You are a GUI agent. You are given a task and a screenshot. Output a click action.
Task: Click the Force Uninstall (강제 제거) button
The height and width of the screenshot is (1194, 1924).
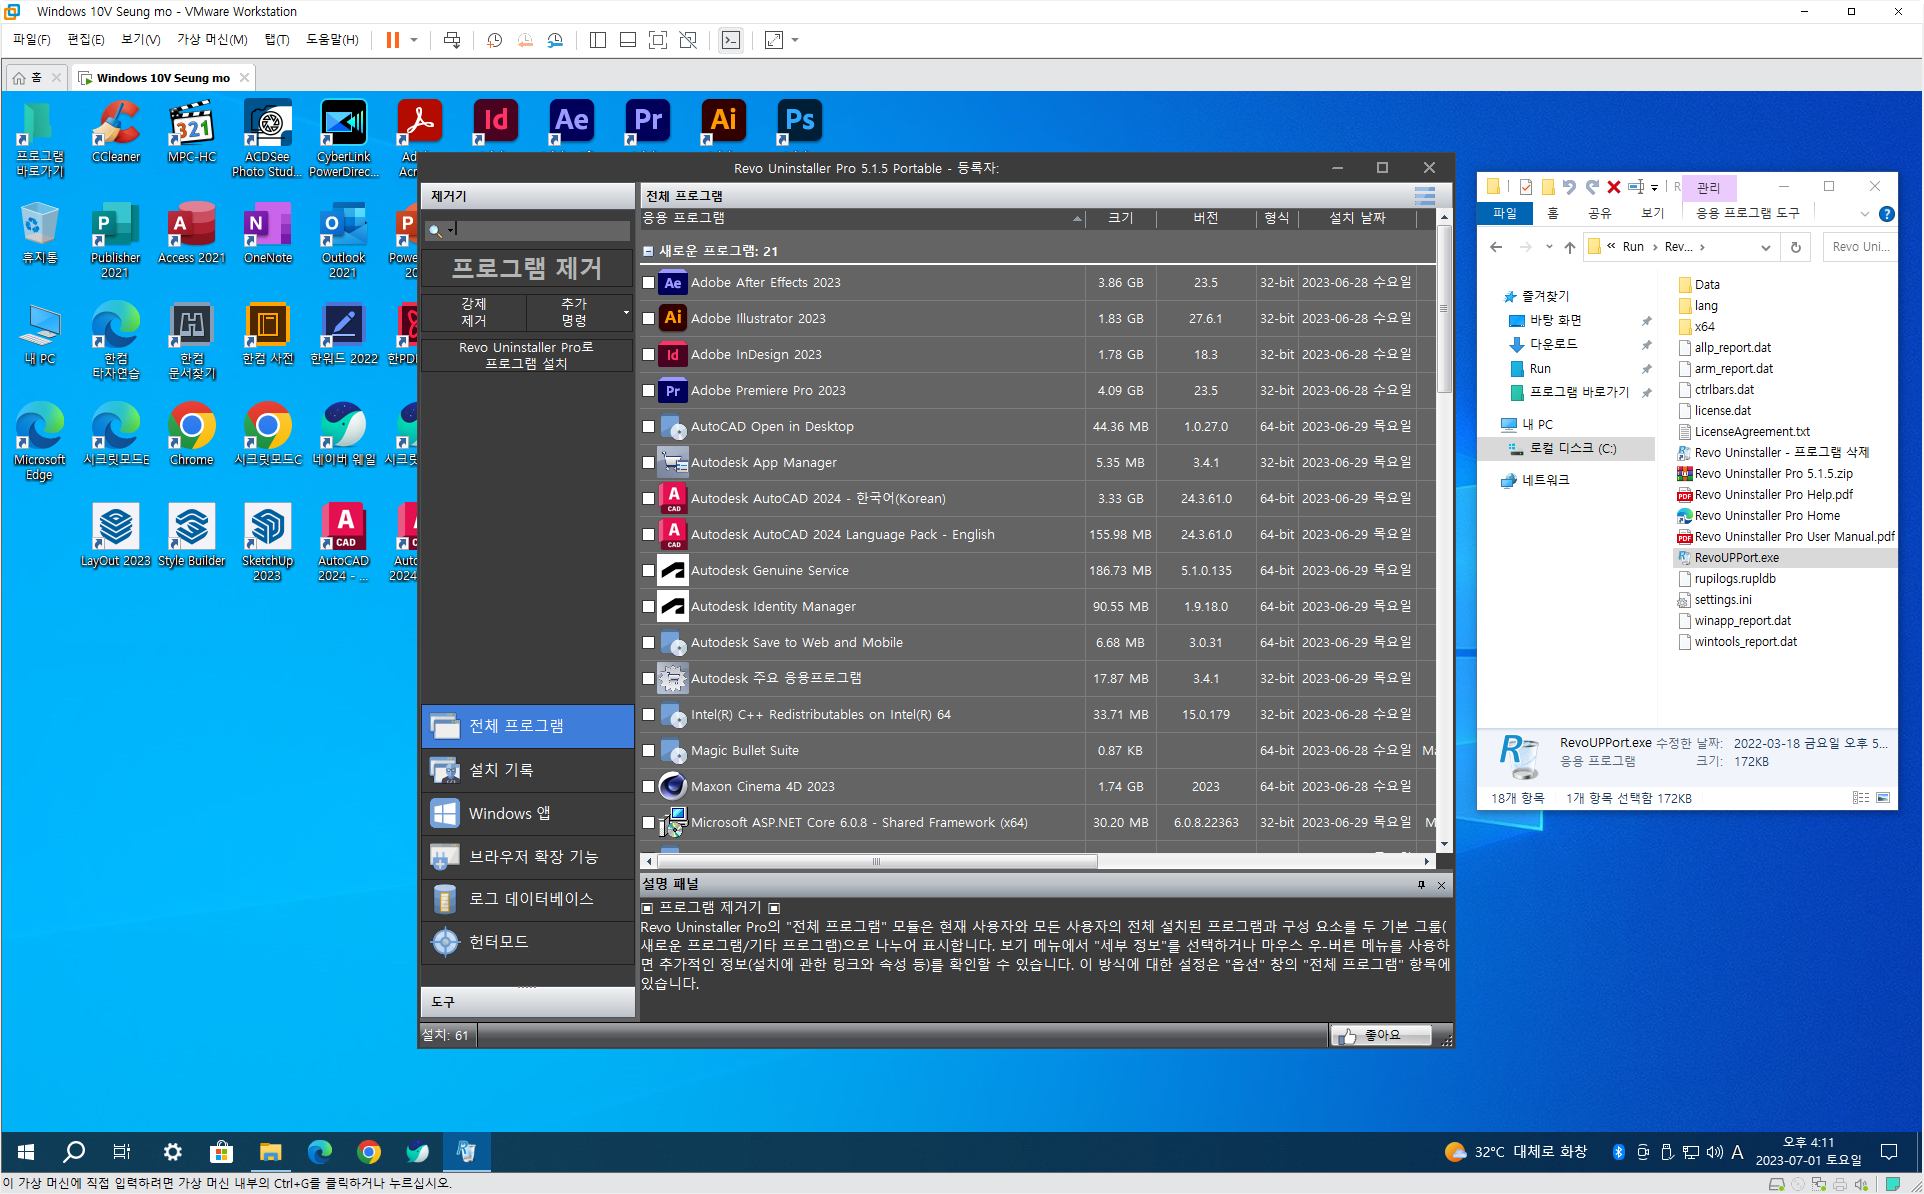474,312
